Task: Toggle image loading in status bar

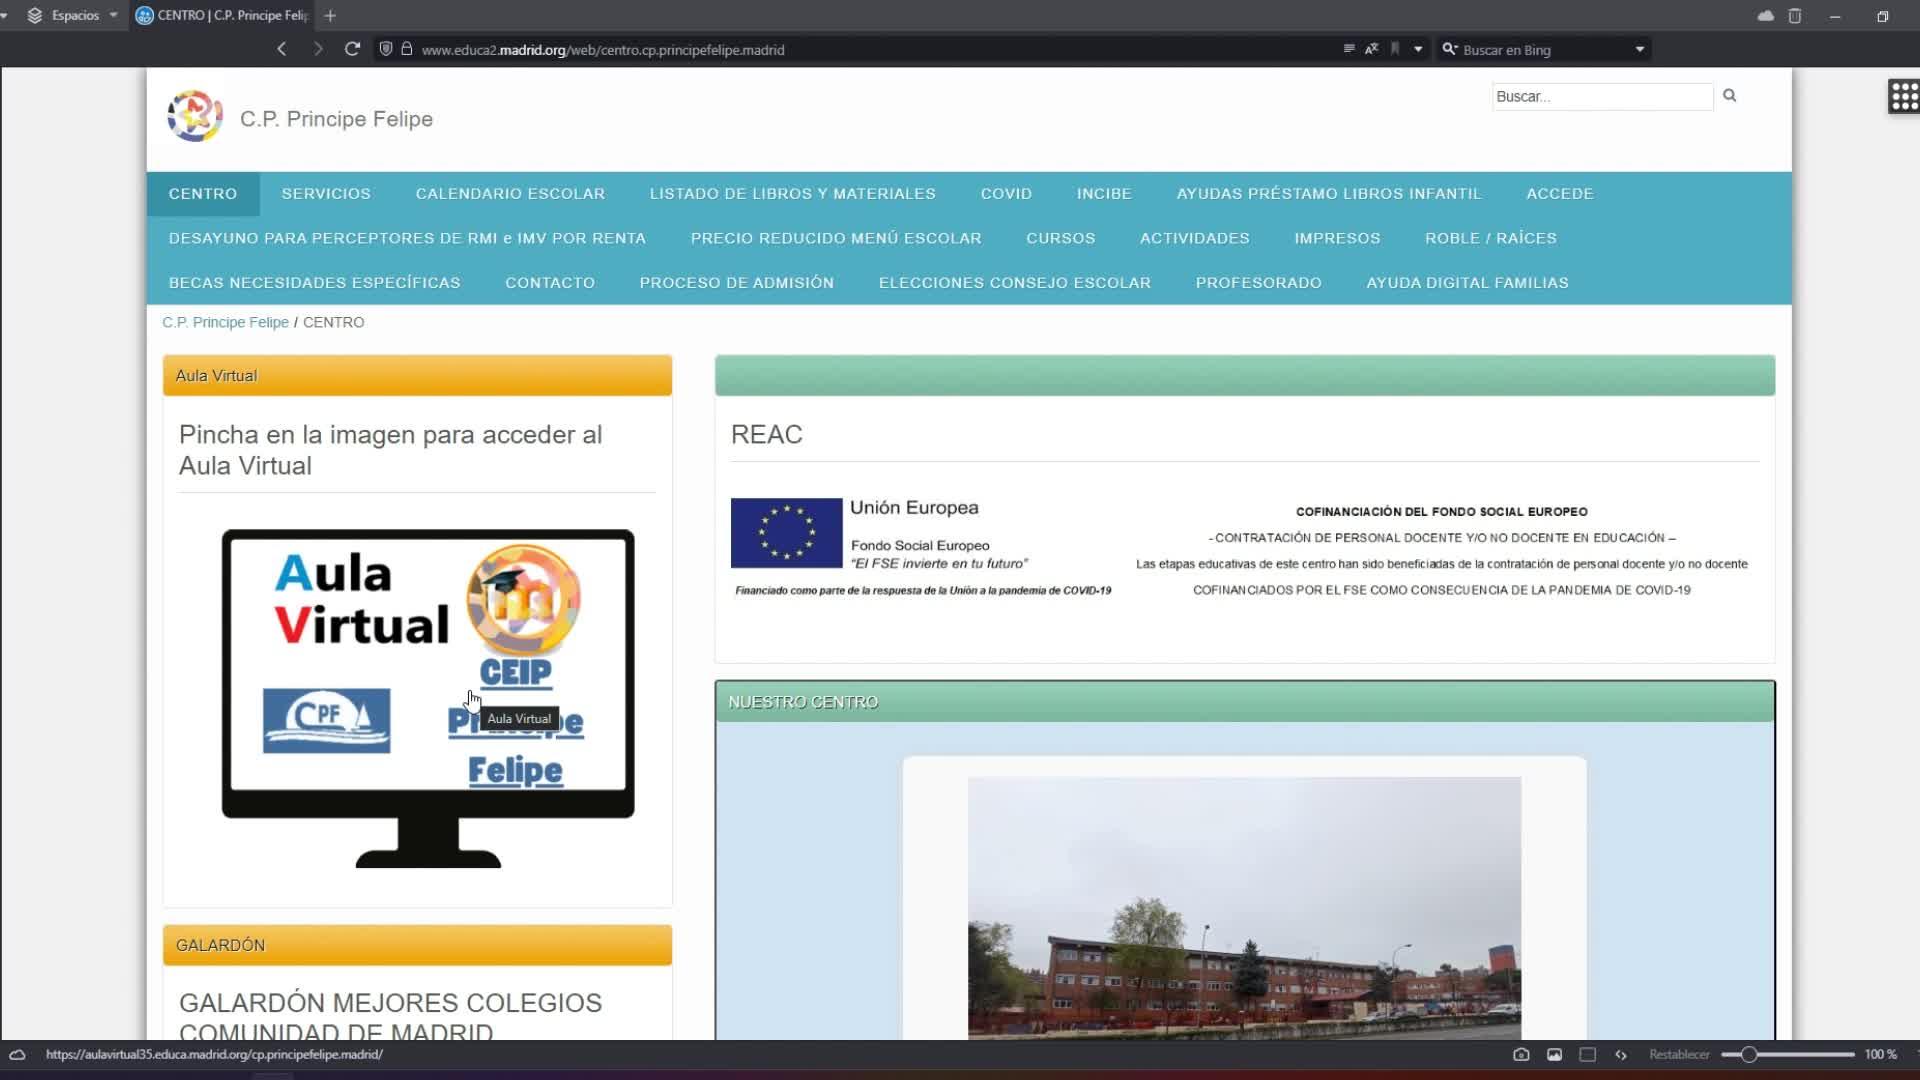Action: (x=1554, y=1054)
